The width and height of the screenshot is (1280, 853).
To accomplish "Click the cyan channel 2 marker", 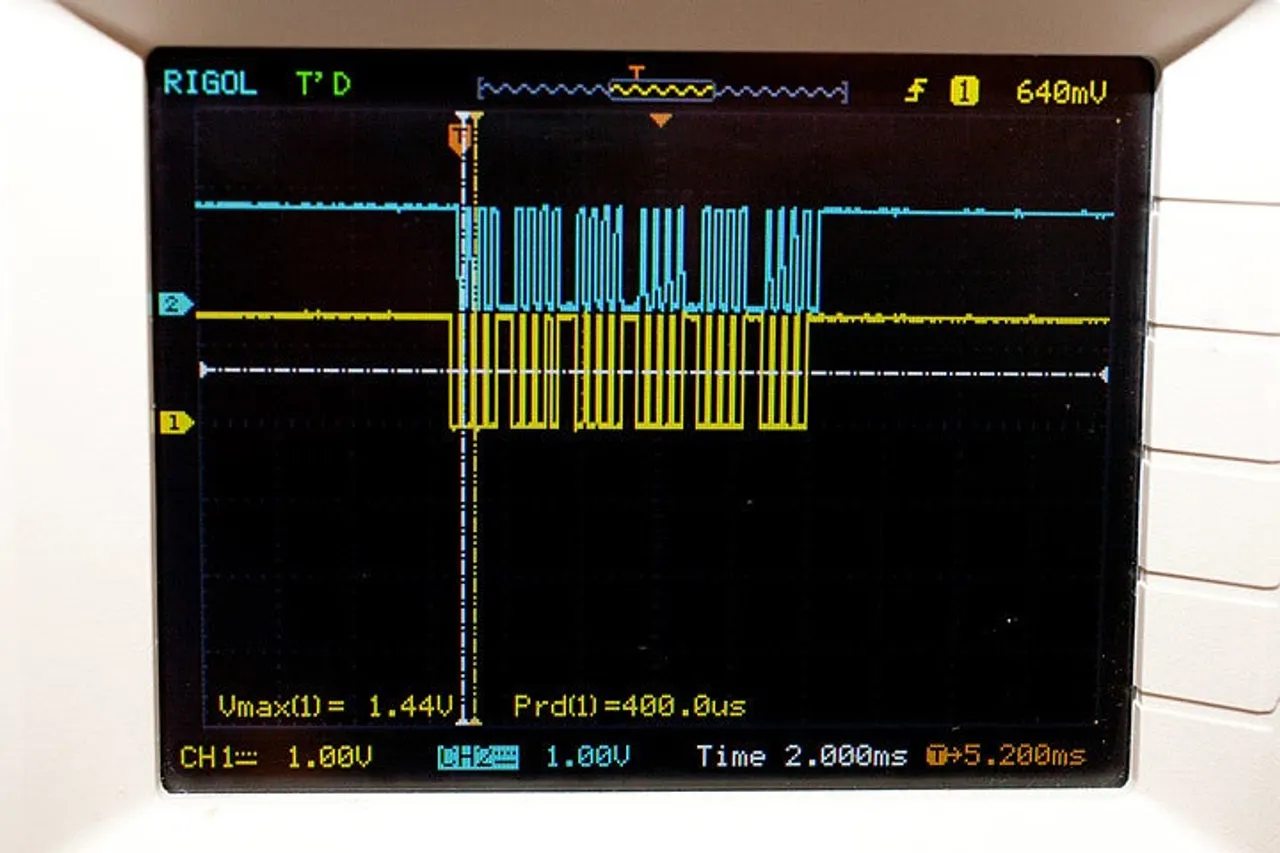I will 172,303.
